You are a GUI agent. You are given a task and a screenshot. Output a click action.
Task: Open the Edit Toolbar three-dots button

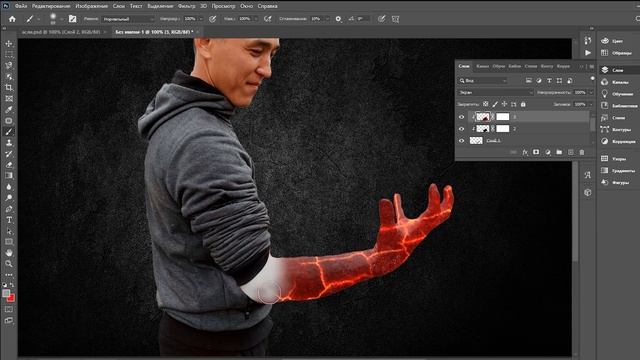[9, 275]
